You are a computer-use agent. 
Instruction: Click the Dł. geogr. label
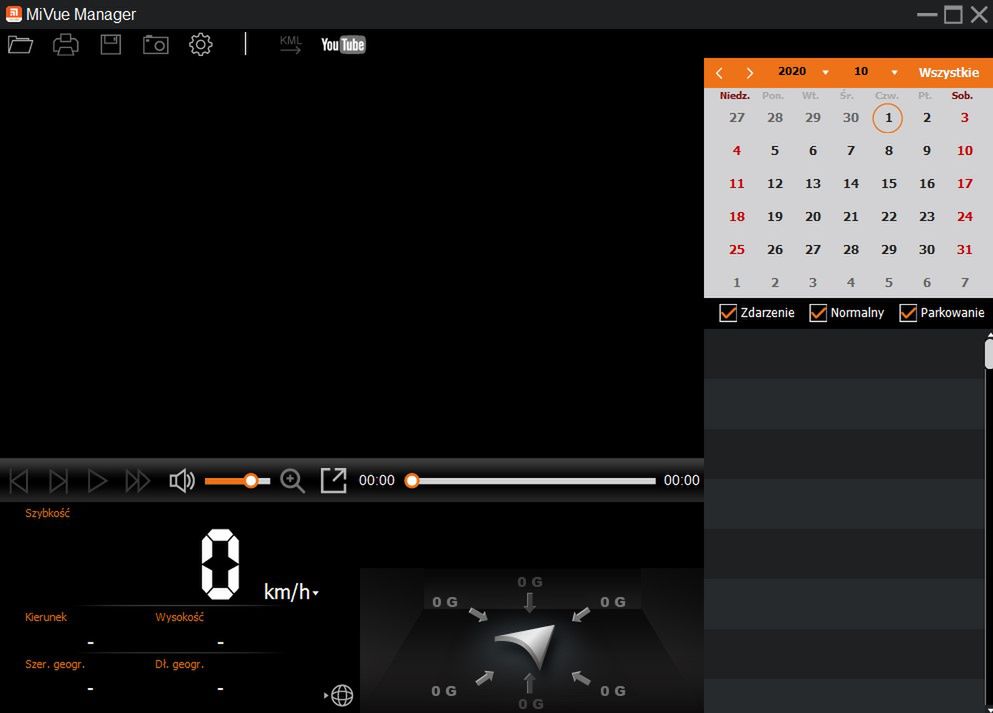point(179,664)
